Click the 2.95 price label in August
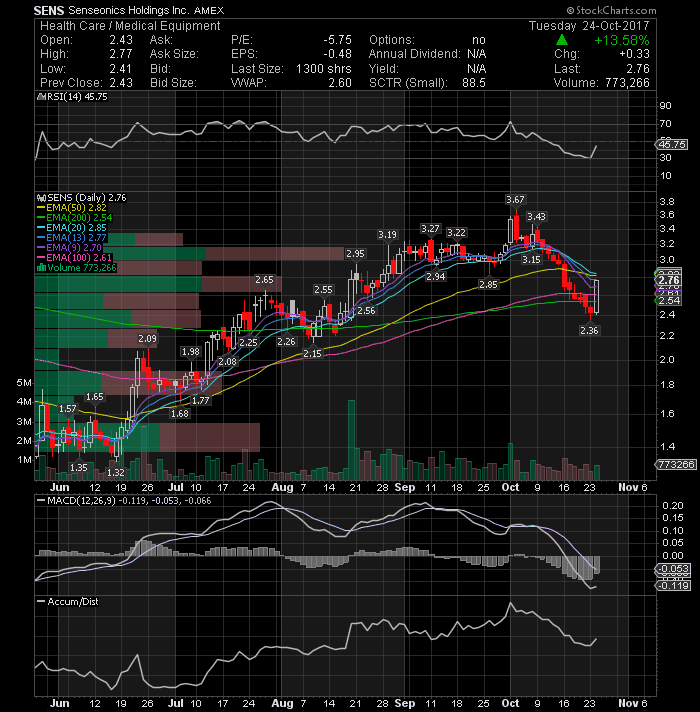The height and width of the screenshot is (712, 700). pos(355,253)
